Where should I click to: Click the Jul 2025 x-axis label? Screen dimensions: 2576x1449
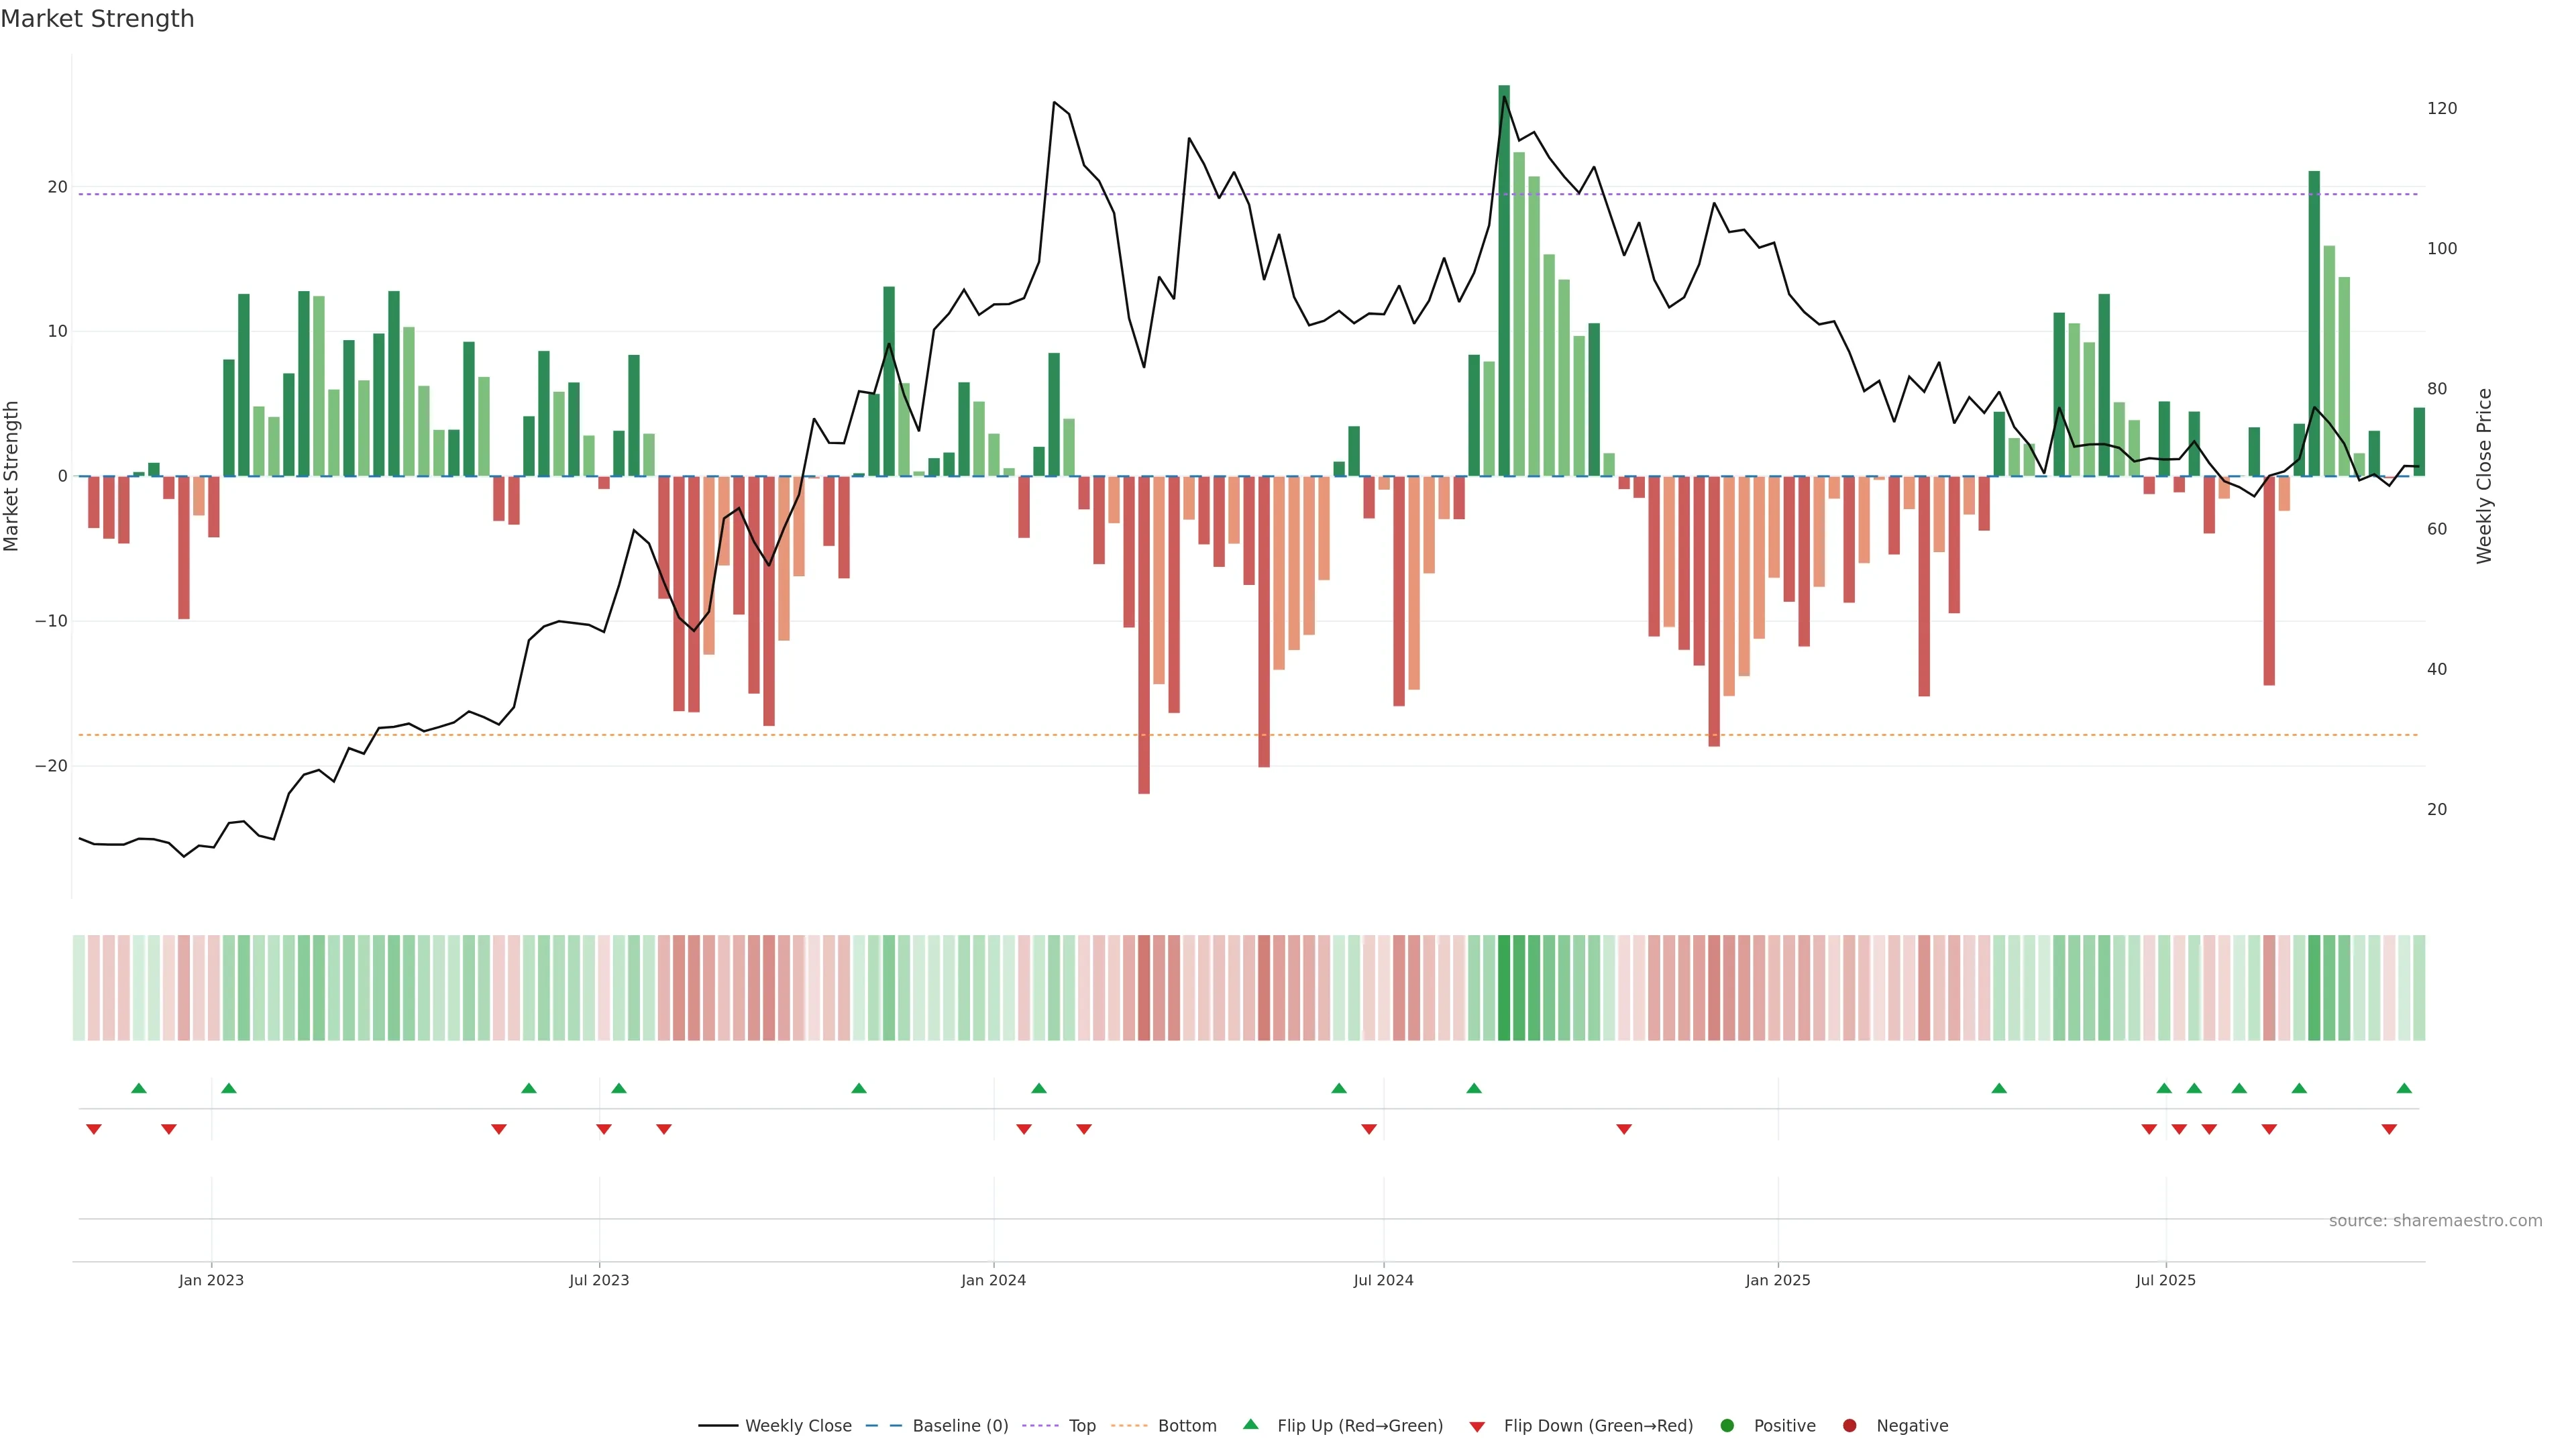point(2165,1280)
